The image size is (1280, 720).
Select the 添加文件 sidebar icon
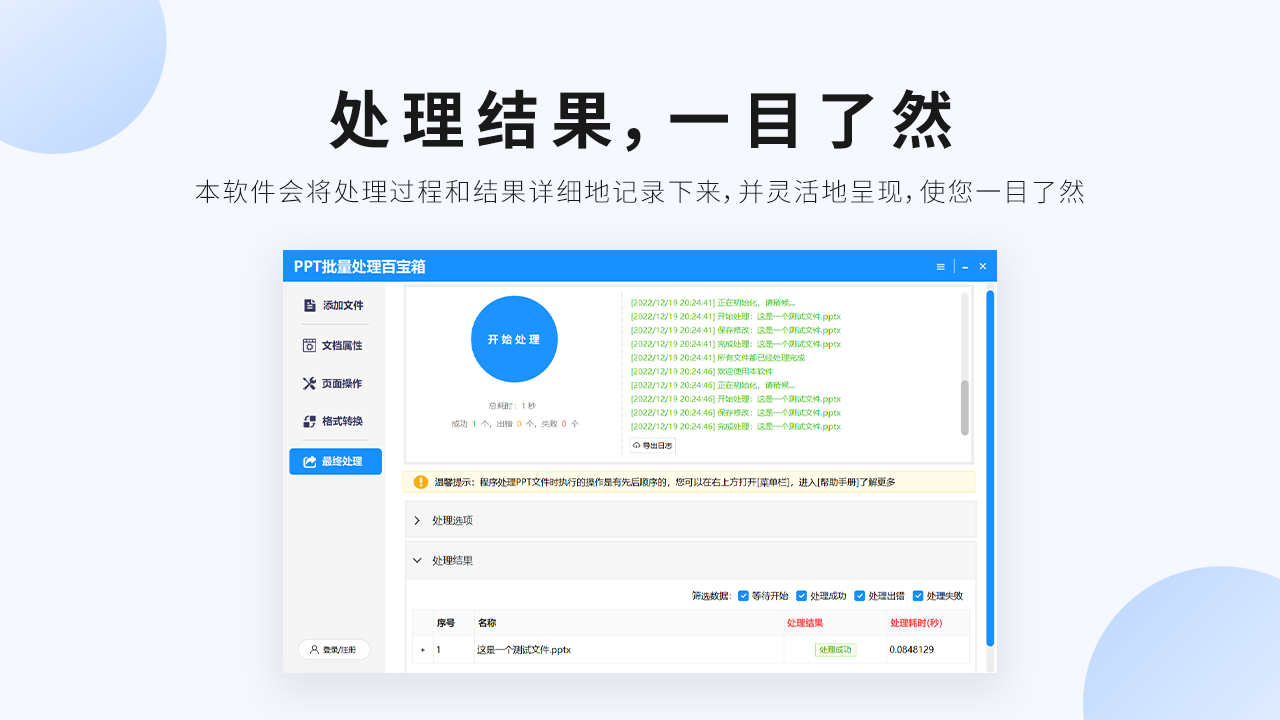[309, 305]
